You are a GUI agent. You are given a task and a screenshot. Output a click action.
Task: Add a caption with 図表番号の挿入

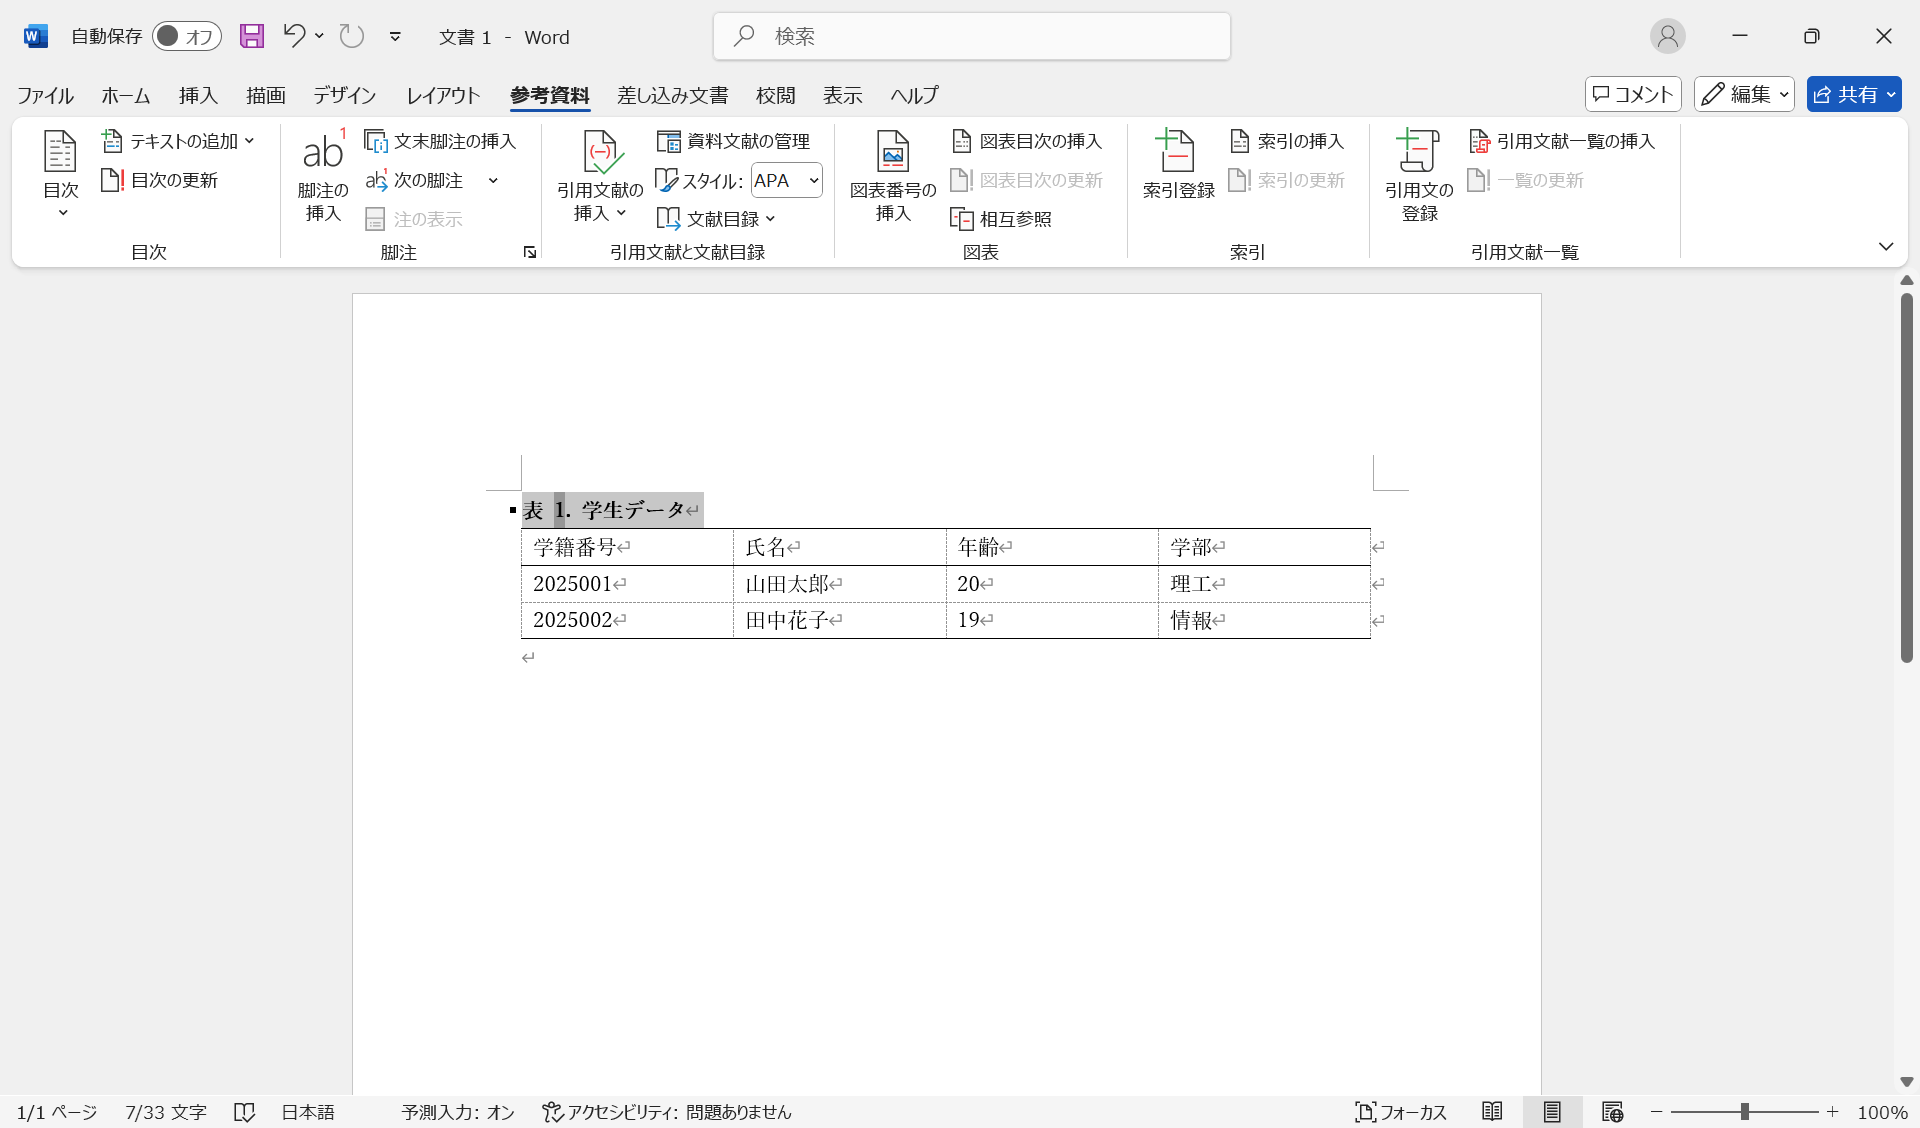[891, 175]
